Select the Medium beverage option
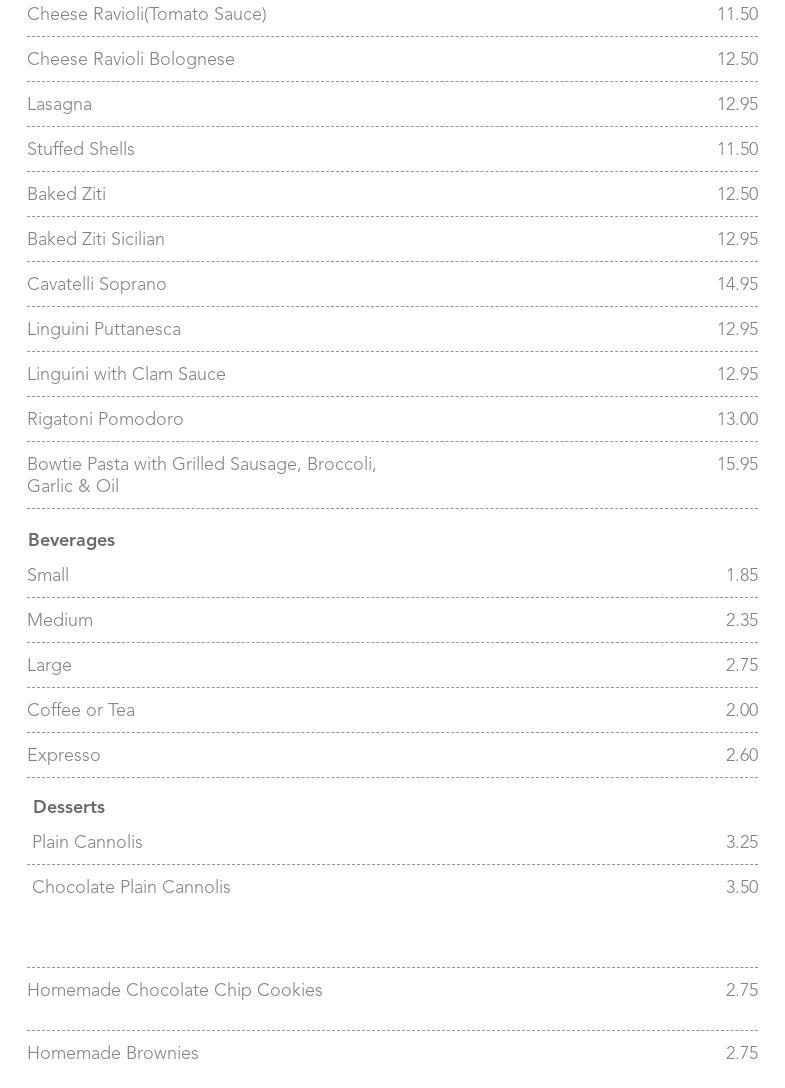This screenshot has height=1088, width=785. click(x=60, y=621)
